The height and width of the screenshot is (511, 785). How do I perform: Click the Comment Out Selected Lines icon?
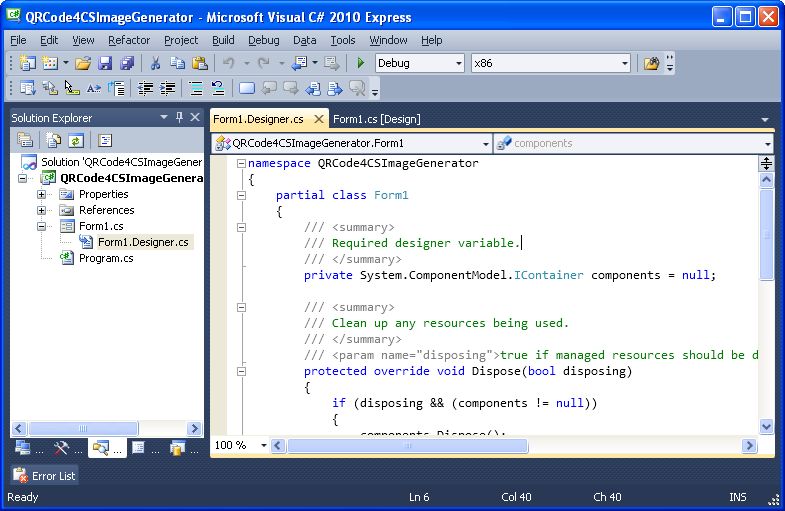pyautogui.click(x=196, y=89)
